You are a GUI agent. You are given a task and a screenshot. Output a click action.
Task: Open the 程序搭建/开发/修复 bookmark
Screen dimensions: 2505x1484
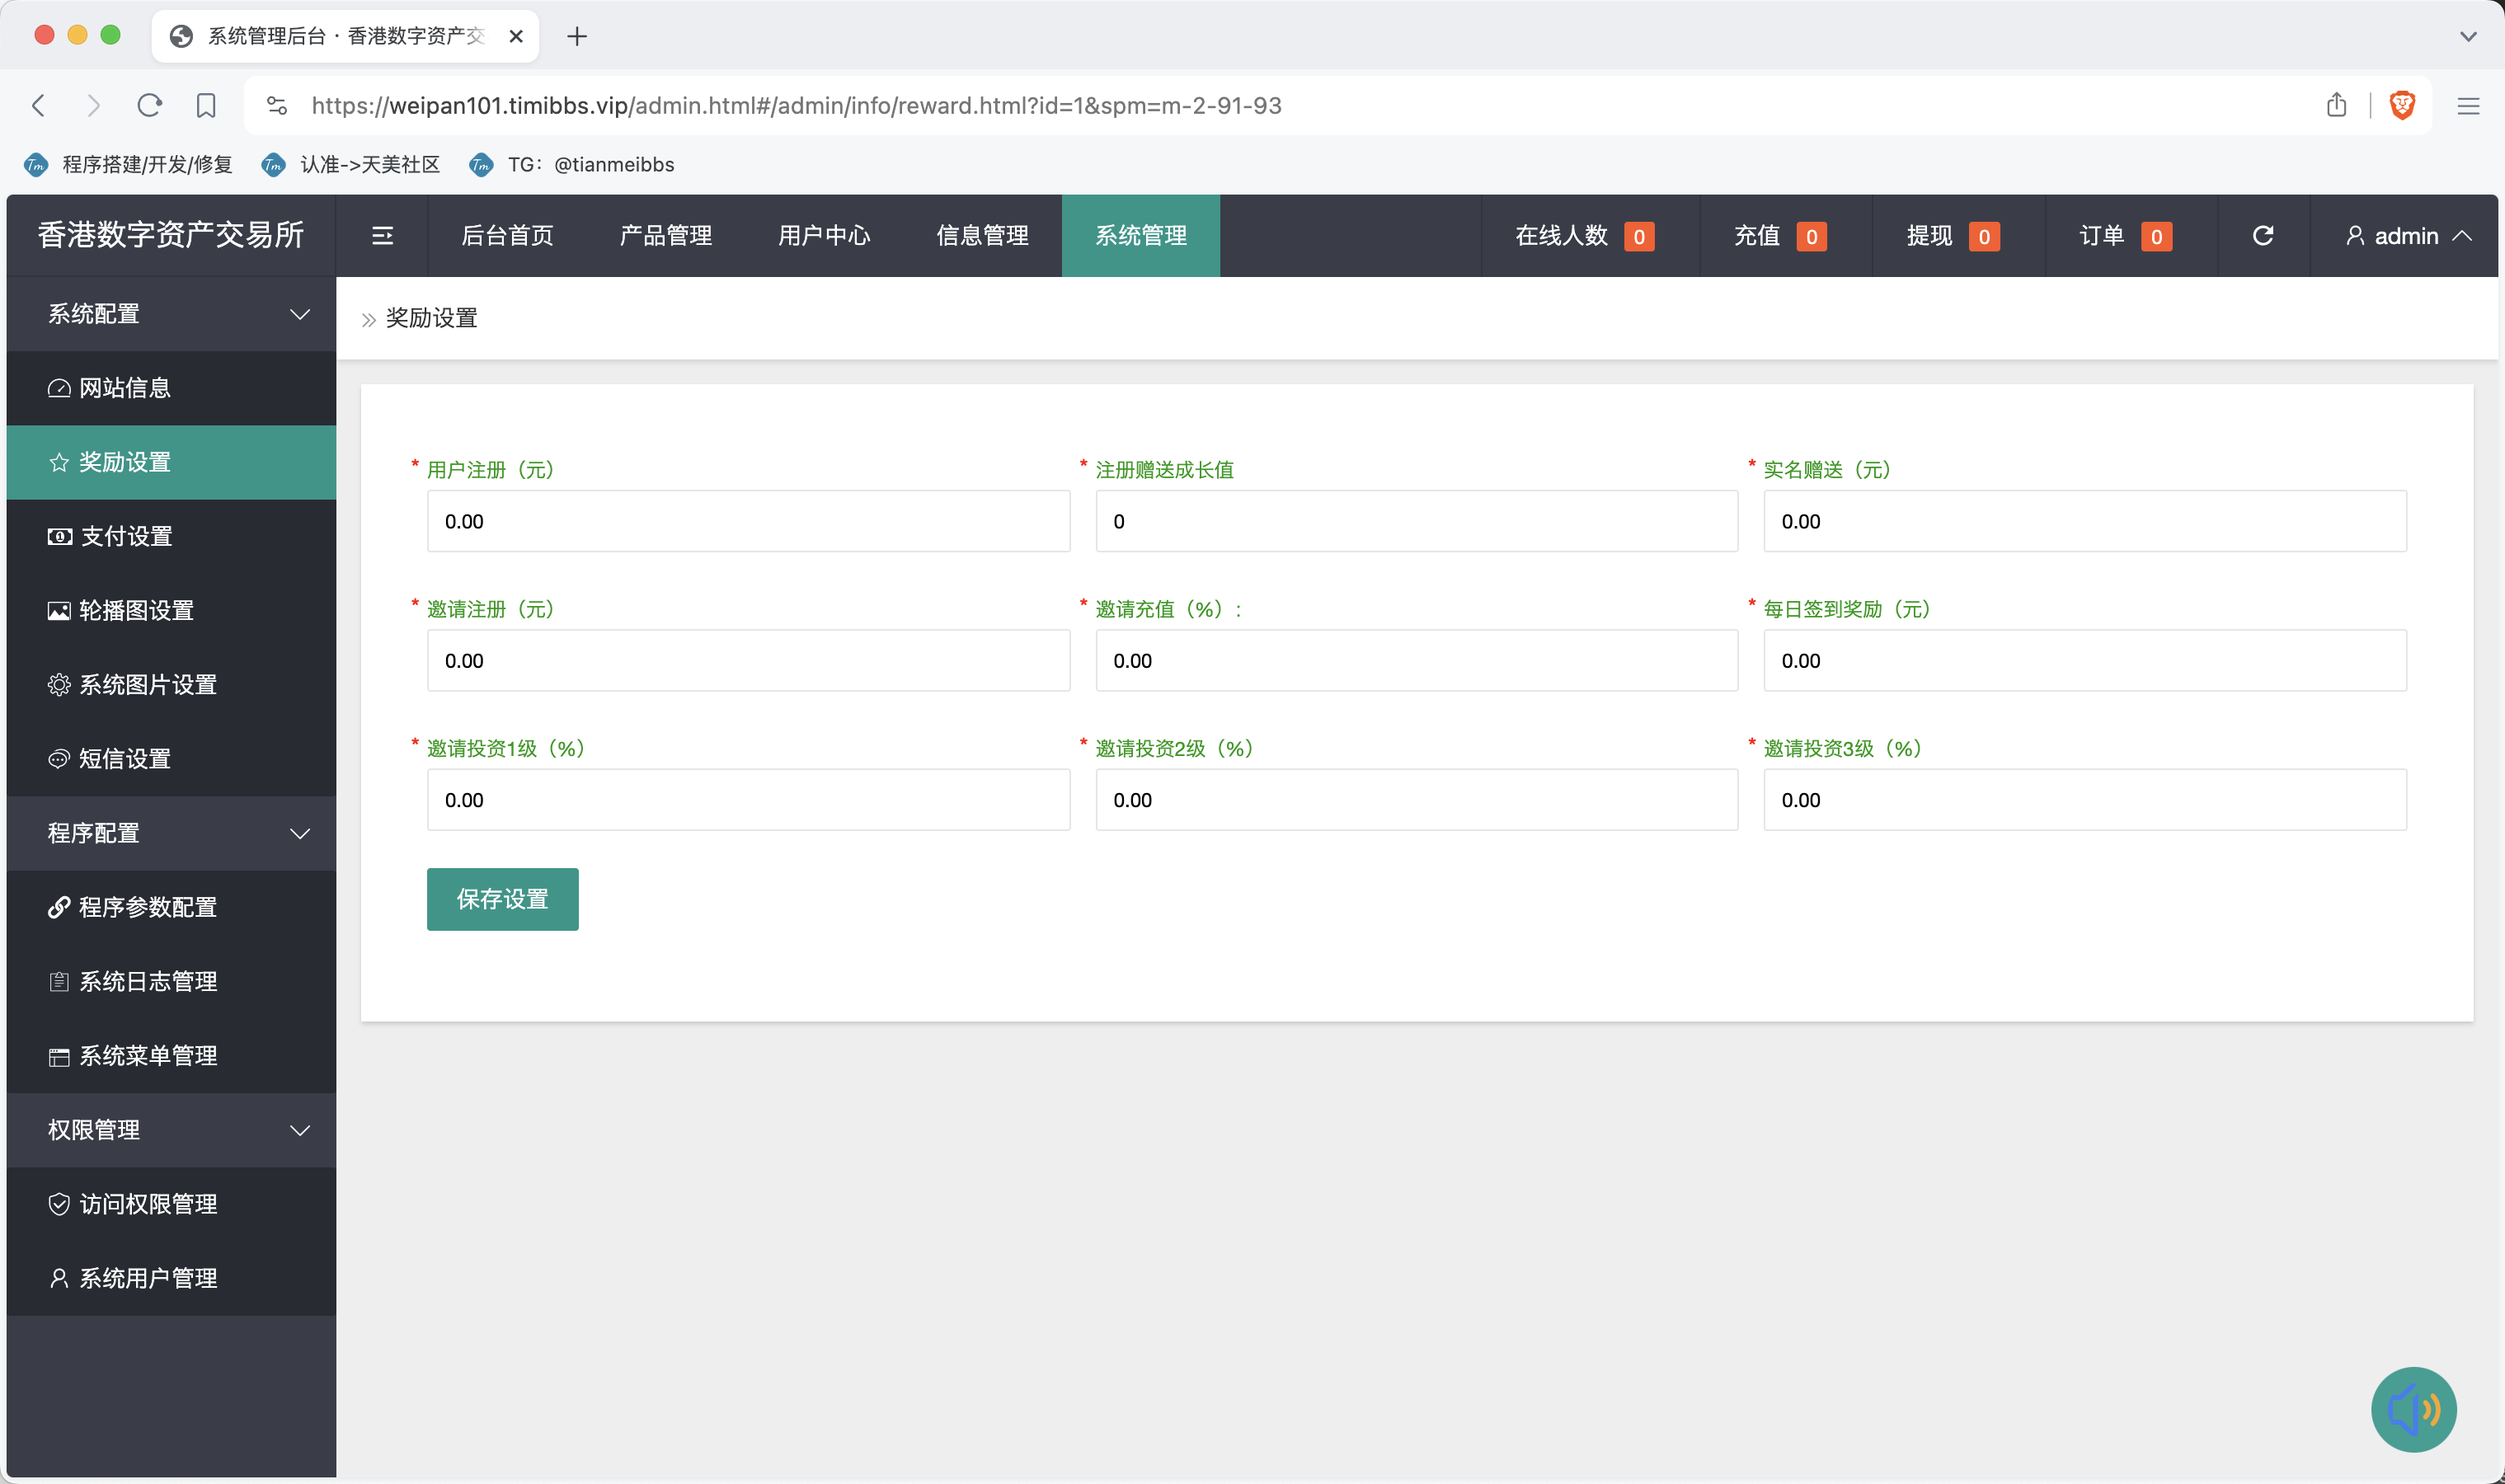pos(129,165)
